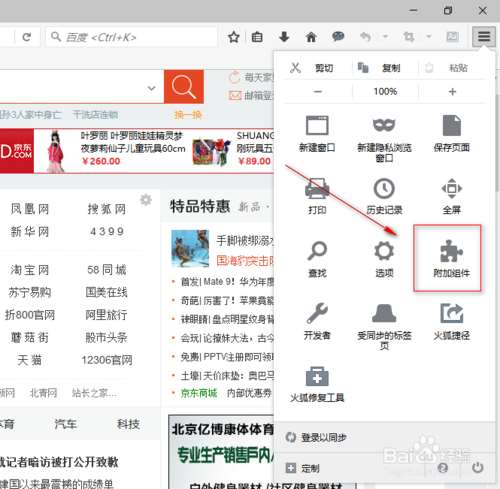The image size is (500, 489).
Task: Expand the undo-close-tab dropdown arrow
Action: pyautogui.click(x=385, y=36)
